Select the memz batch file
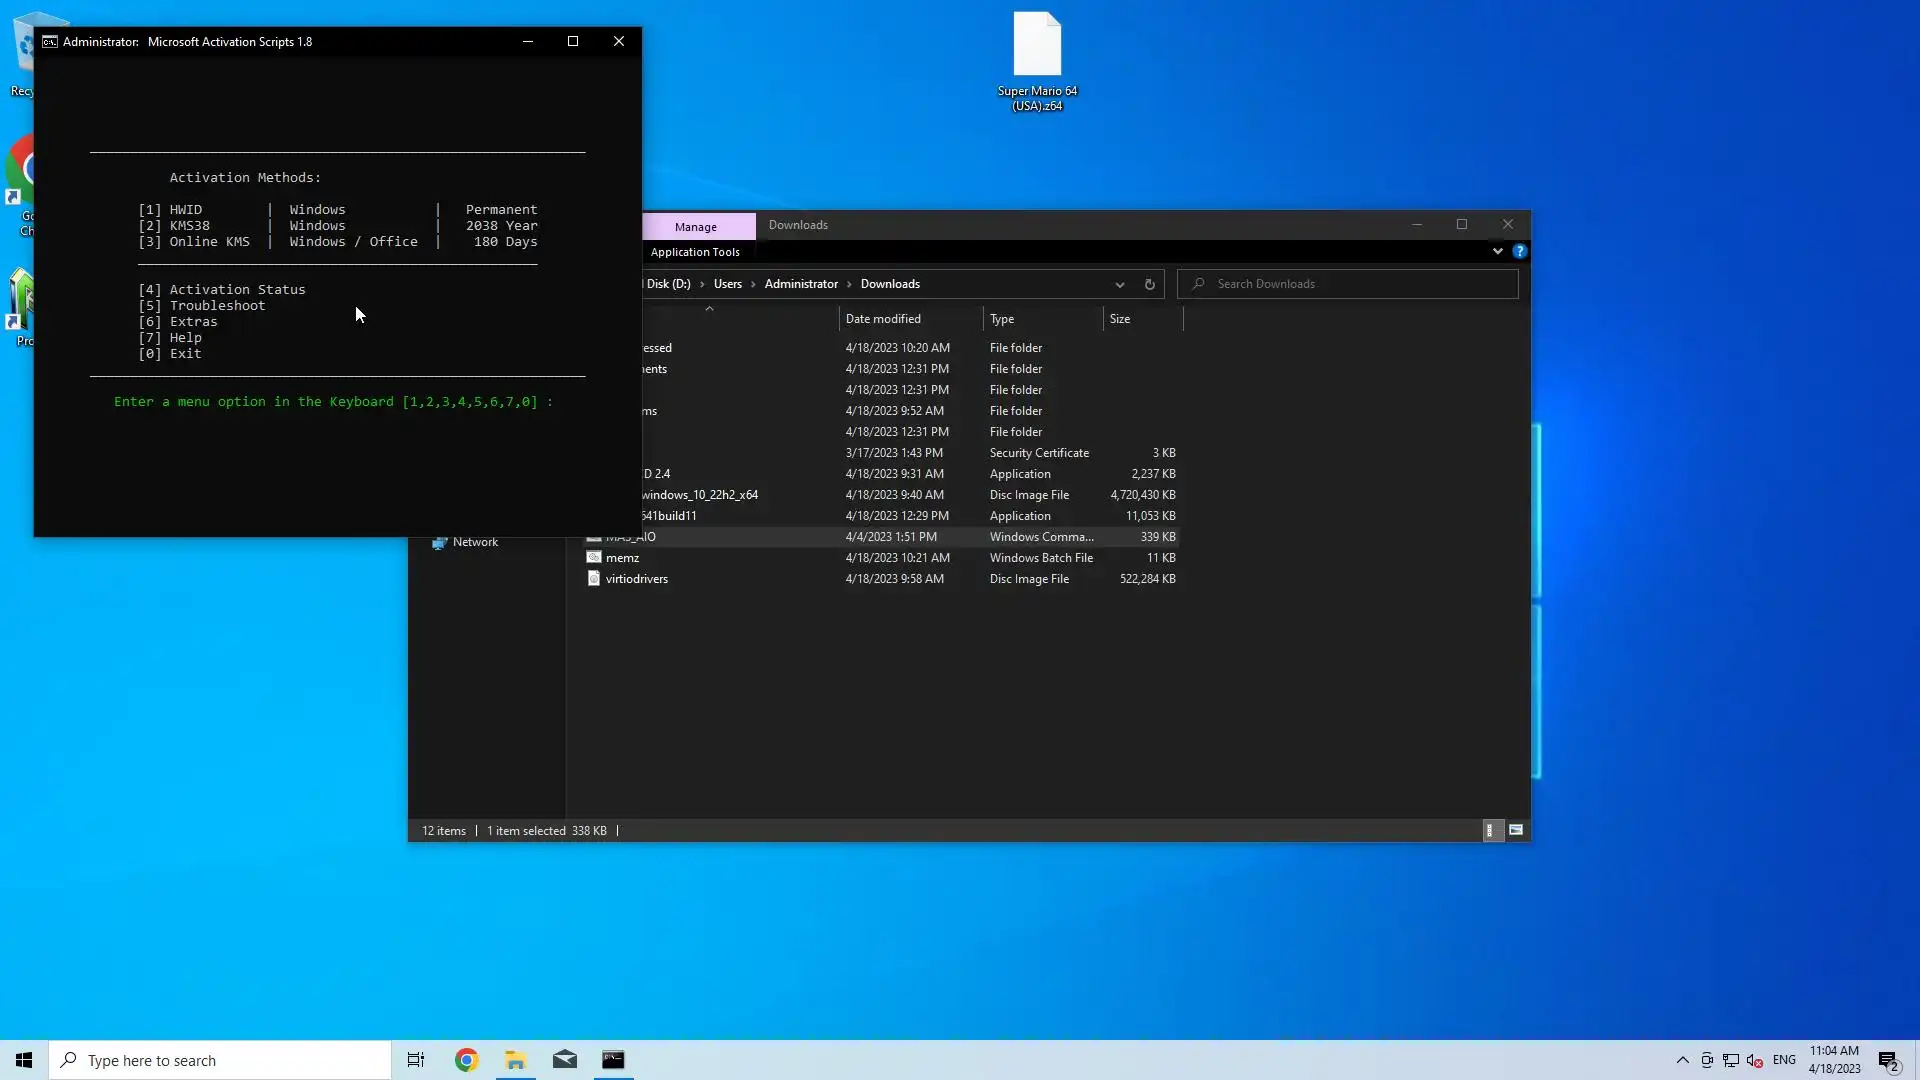The height and width of the screenshot is (1080, 1920). (622, 558)
